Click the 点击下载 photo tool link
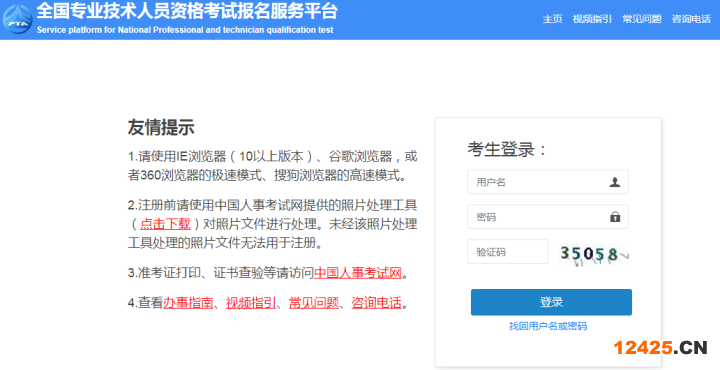The height and width of the screenshot is (370, 720). point(165,224)
